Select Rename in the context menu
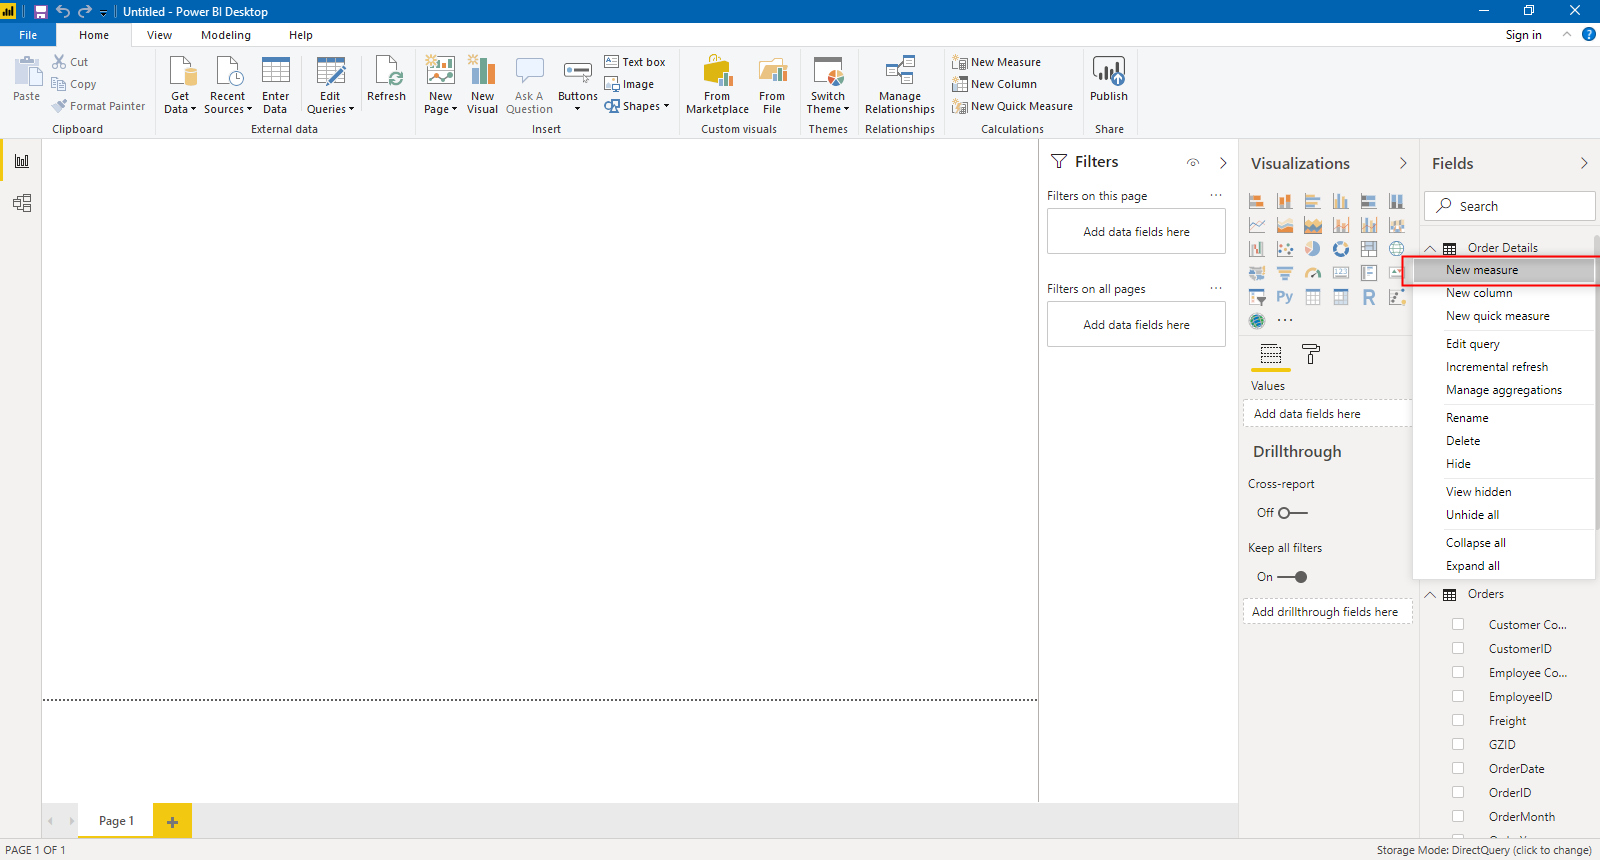The image size is (1600, 860). tap(1503, 418)
